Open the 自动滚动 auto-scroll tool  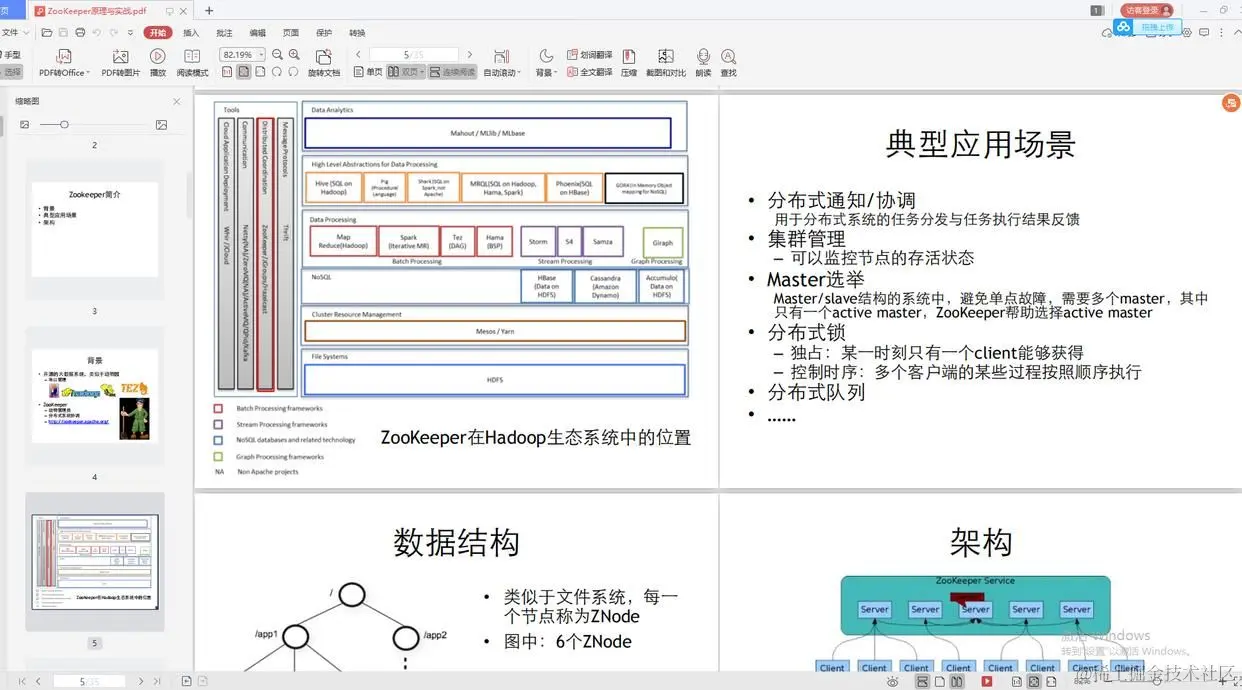point(501,63)
